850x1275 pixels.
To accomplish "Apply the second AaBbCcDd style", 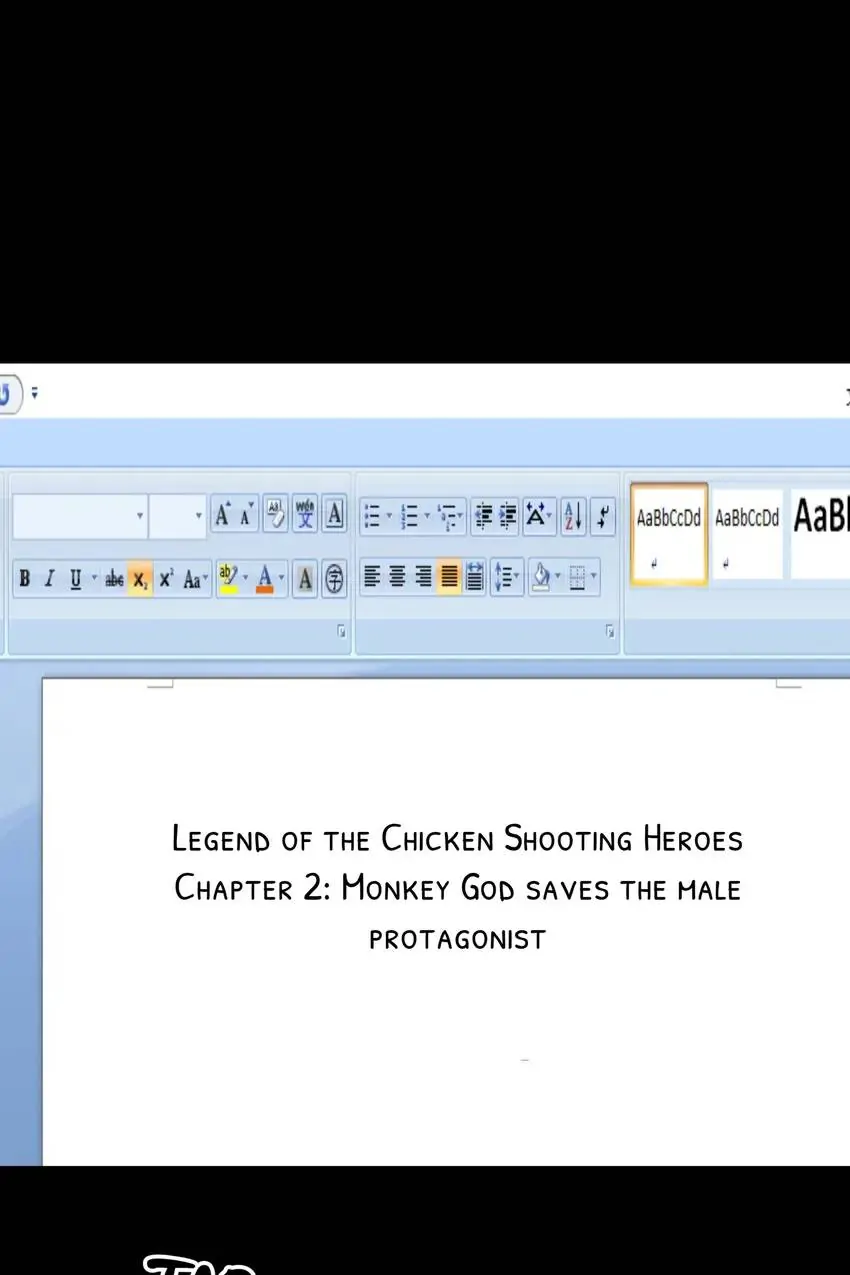I will pos(746,532).
